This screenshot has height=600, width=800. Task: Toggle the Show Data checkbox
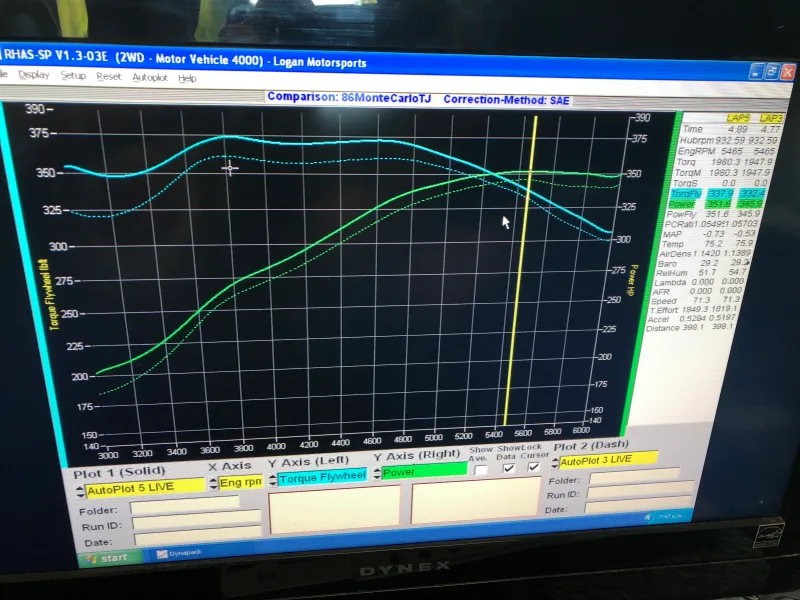509,468
